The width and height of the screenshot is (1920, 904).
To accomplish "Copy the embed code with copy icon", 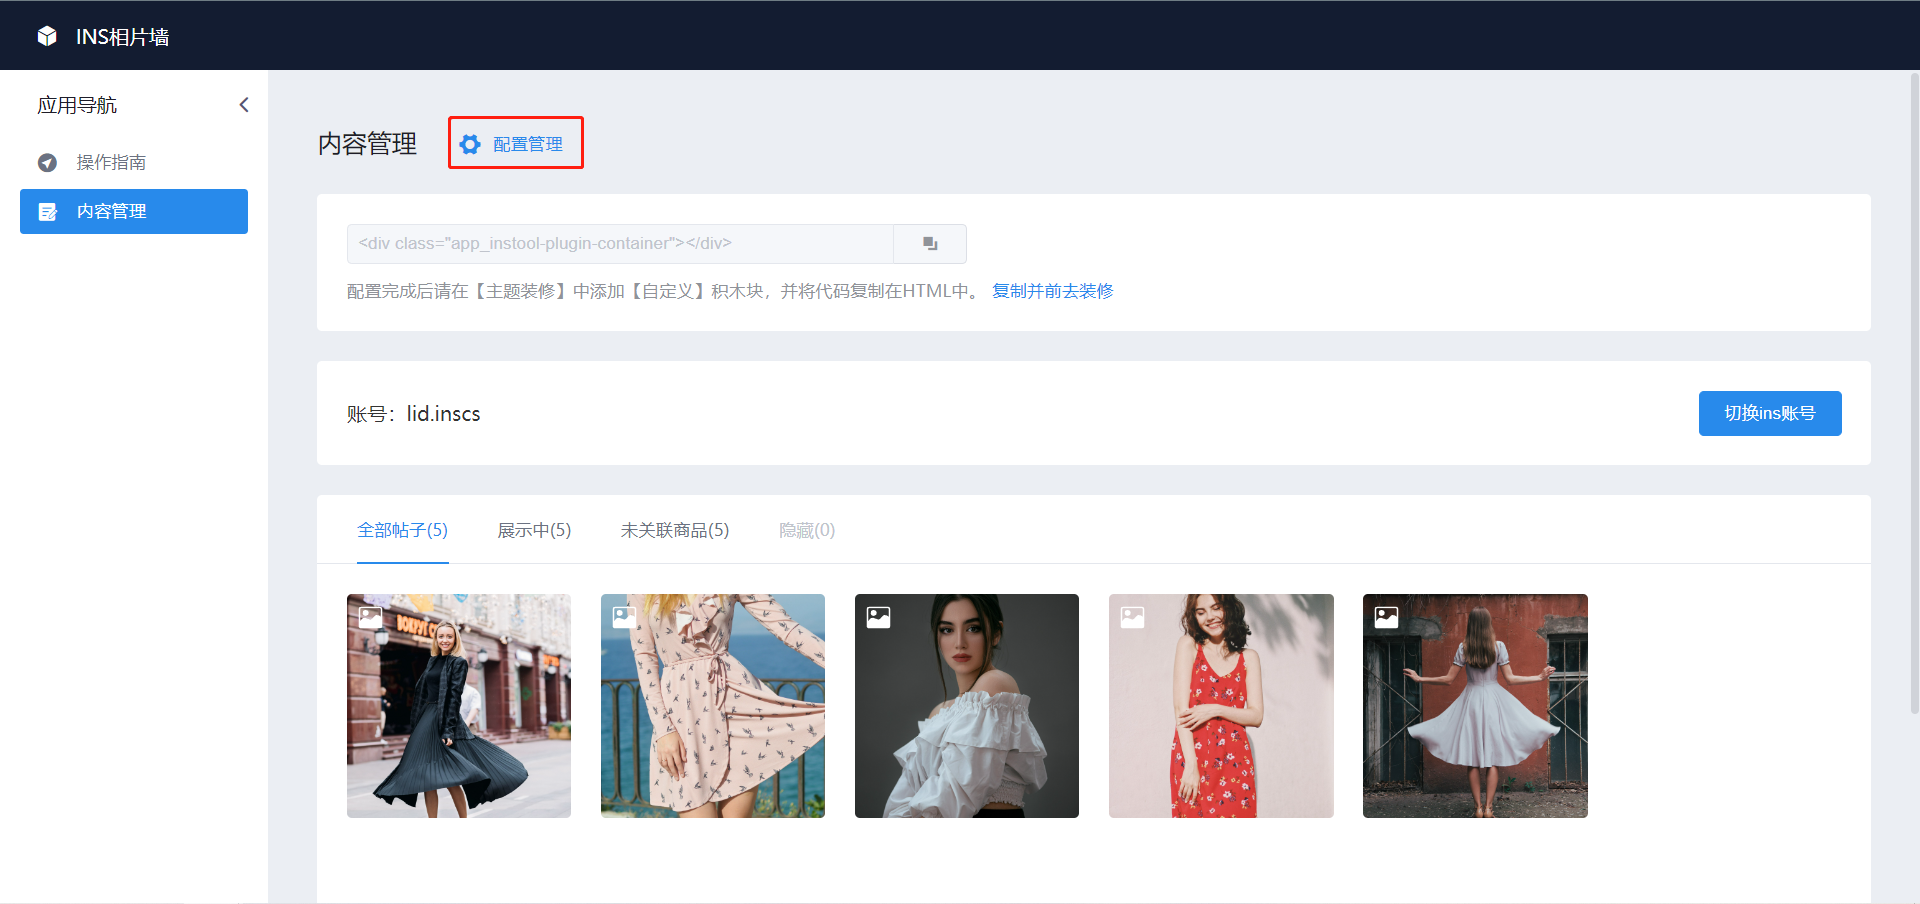I will click(x=930, y=244).
